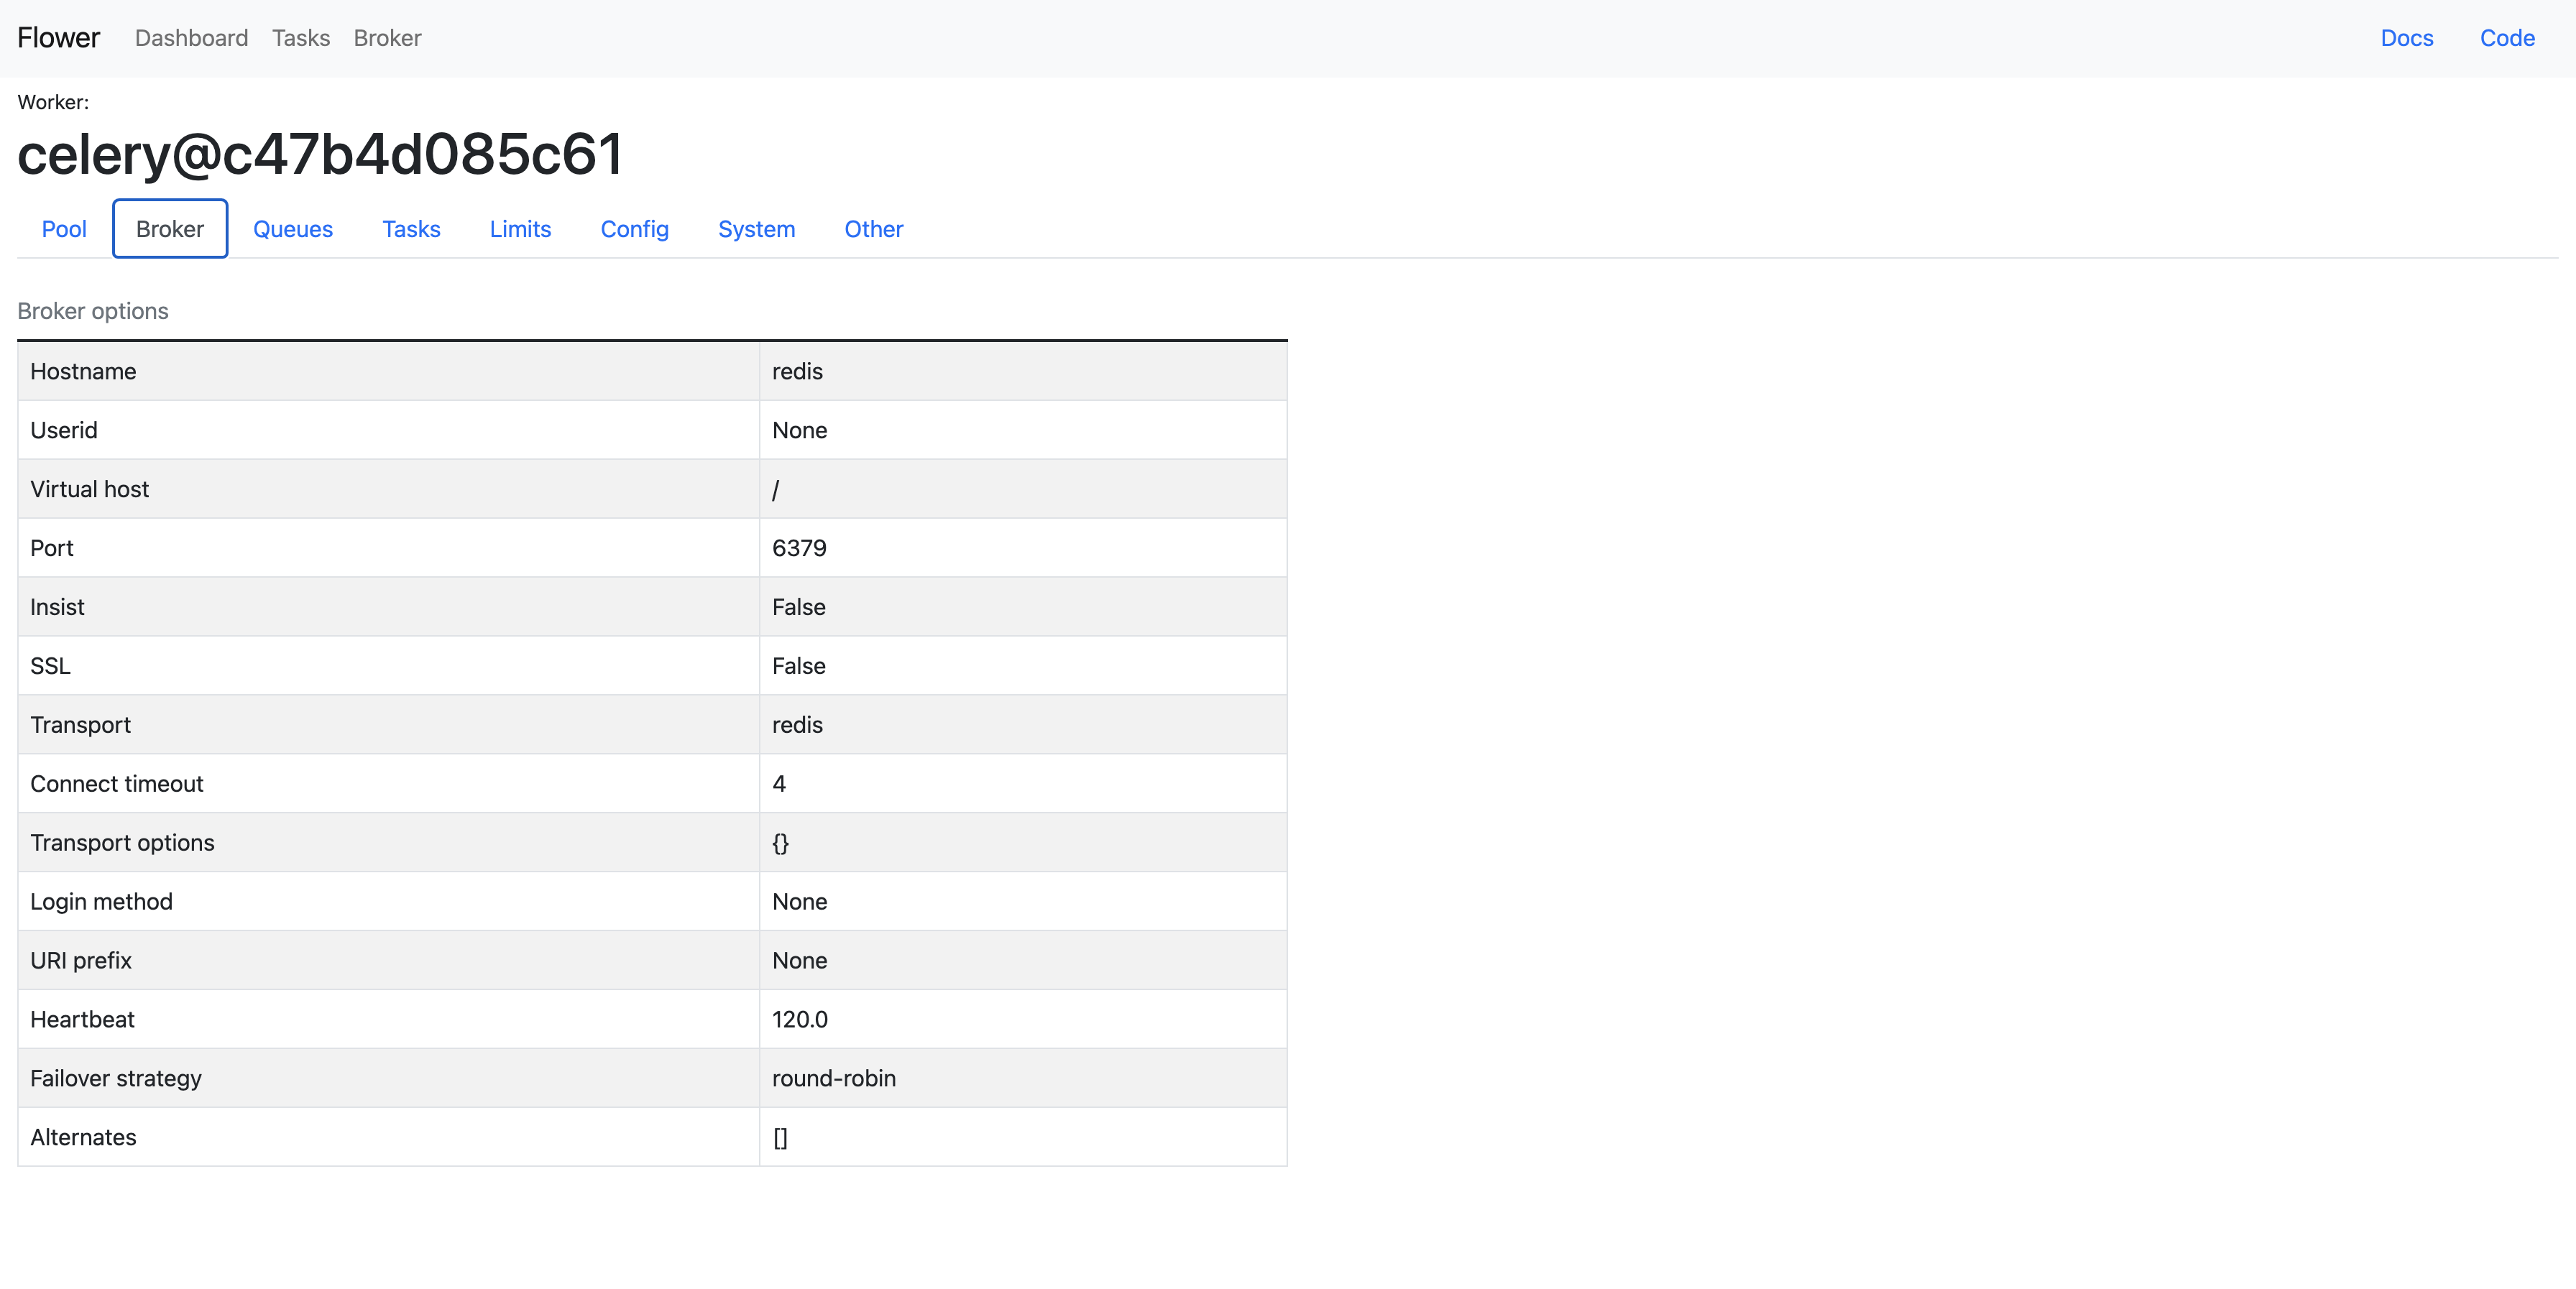Select the Broker tab
2576x1289 pixels.
tap(169, 228)
